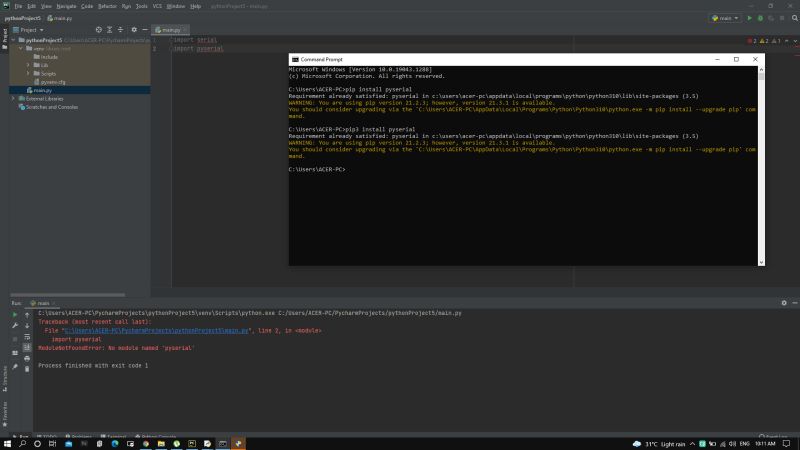
Task: Click Collapse All in Project panel
Action: 120,30
